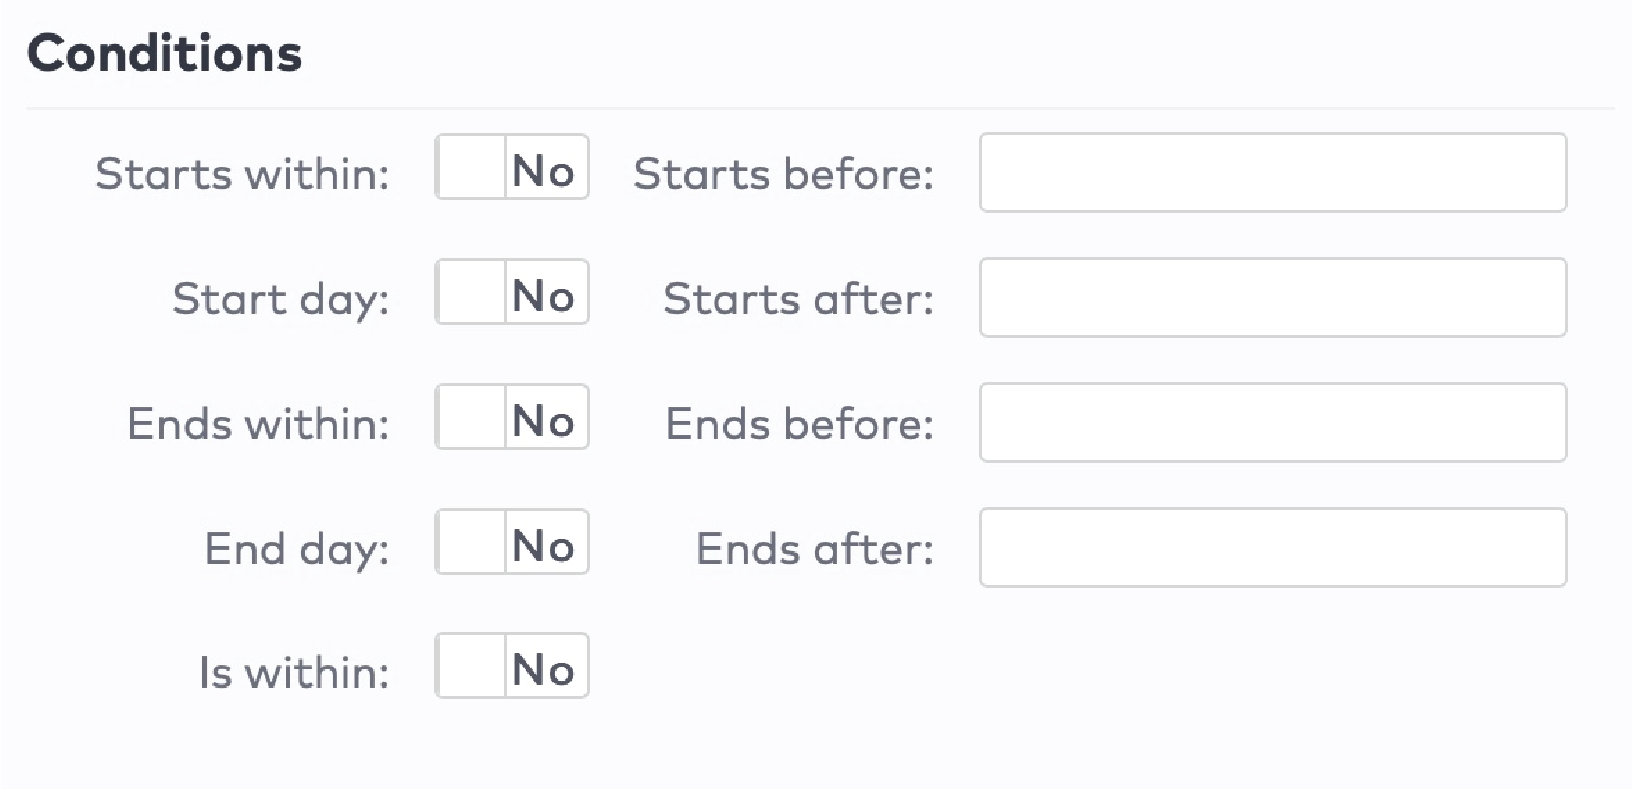Place cursor in Ends after field
Image resolution: width=1632 pixels, height=789 pixels.
coord(1272,548)
